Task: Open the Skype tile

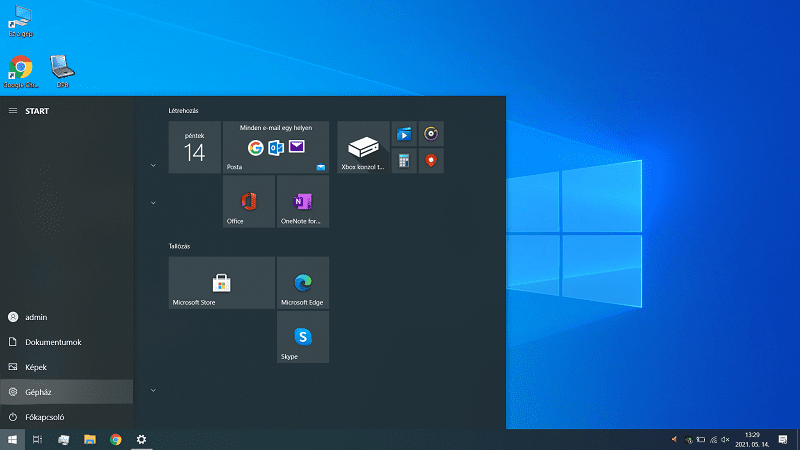Action: click(x=302, y=337)
